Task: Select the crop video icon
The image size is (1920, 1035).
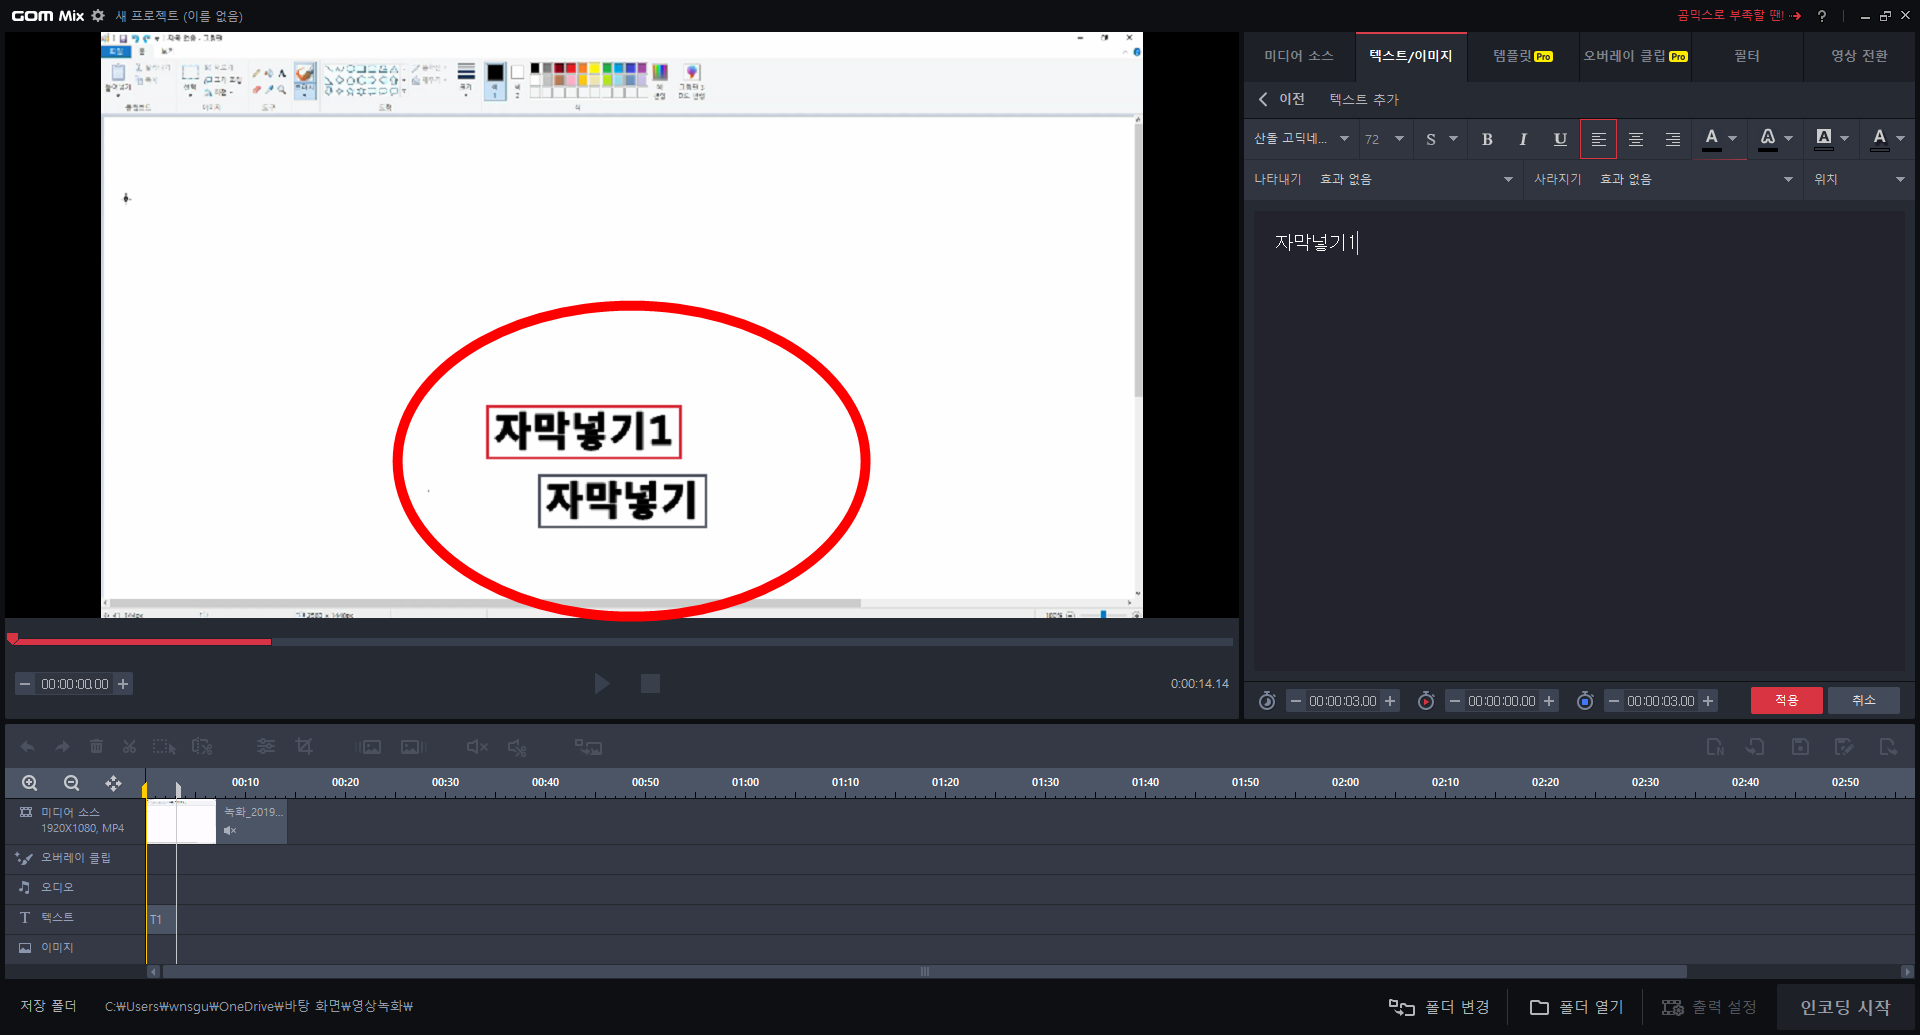Action: pos(304,747)
